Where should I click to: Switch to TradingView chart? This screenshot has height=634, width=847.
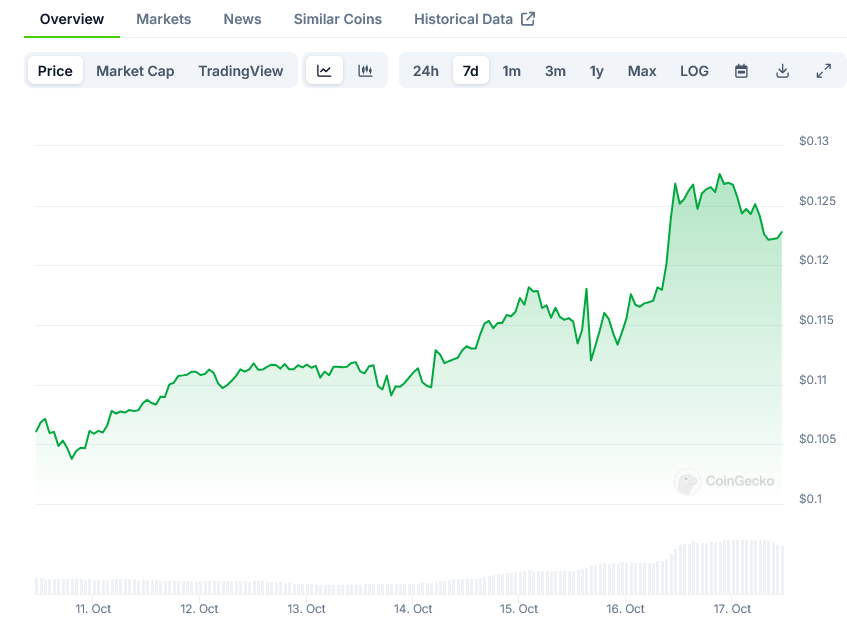(240, 71)
